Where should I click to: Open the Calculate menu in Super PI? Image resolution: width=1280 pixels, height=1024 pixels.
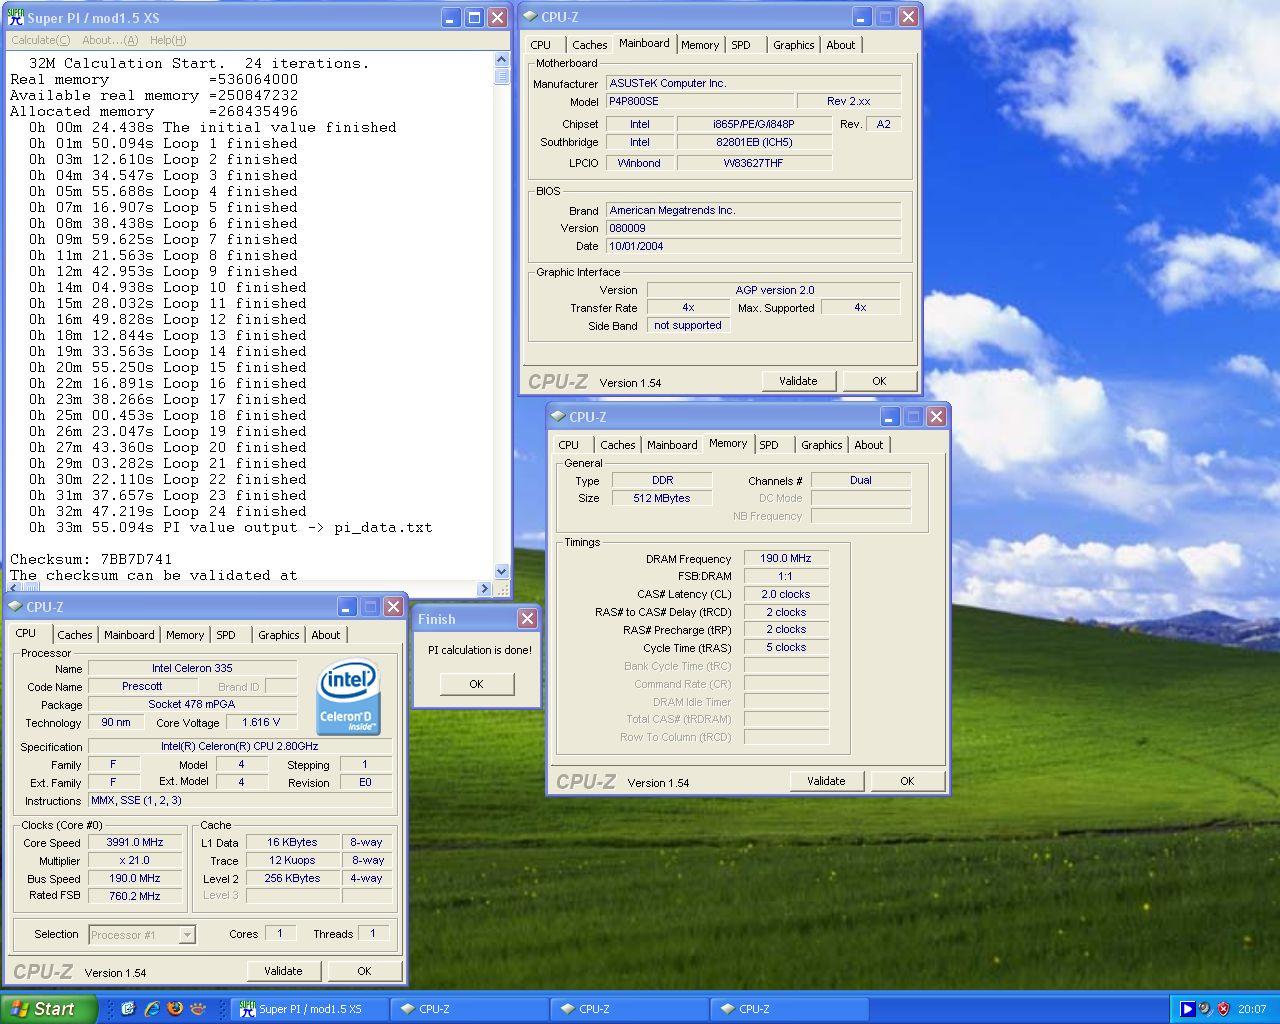point(40,40)
